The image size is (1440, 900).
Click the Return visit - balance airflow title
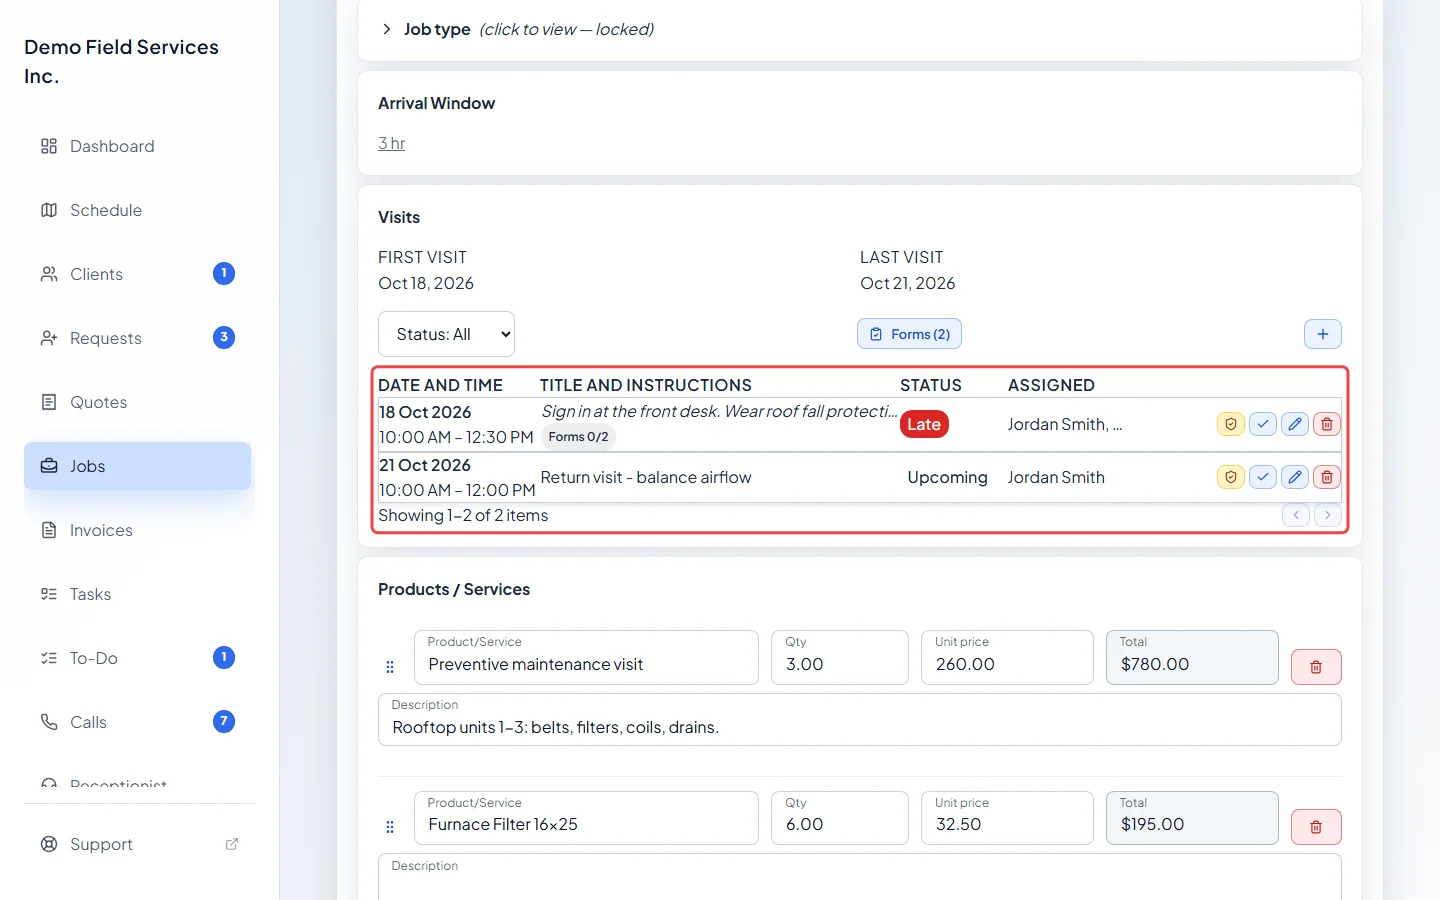coord(646,477)
